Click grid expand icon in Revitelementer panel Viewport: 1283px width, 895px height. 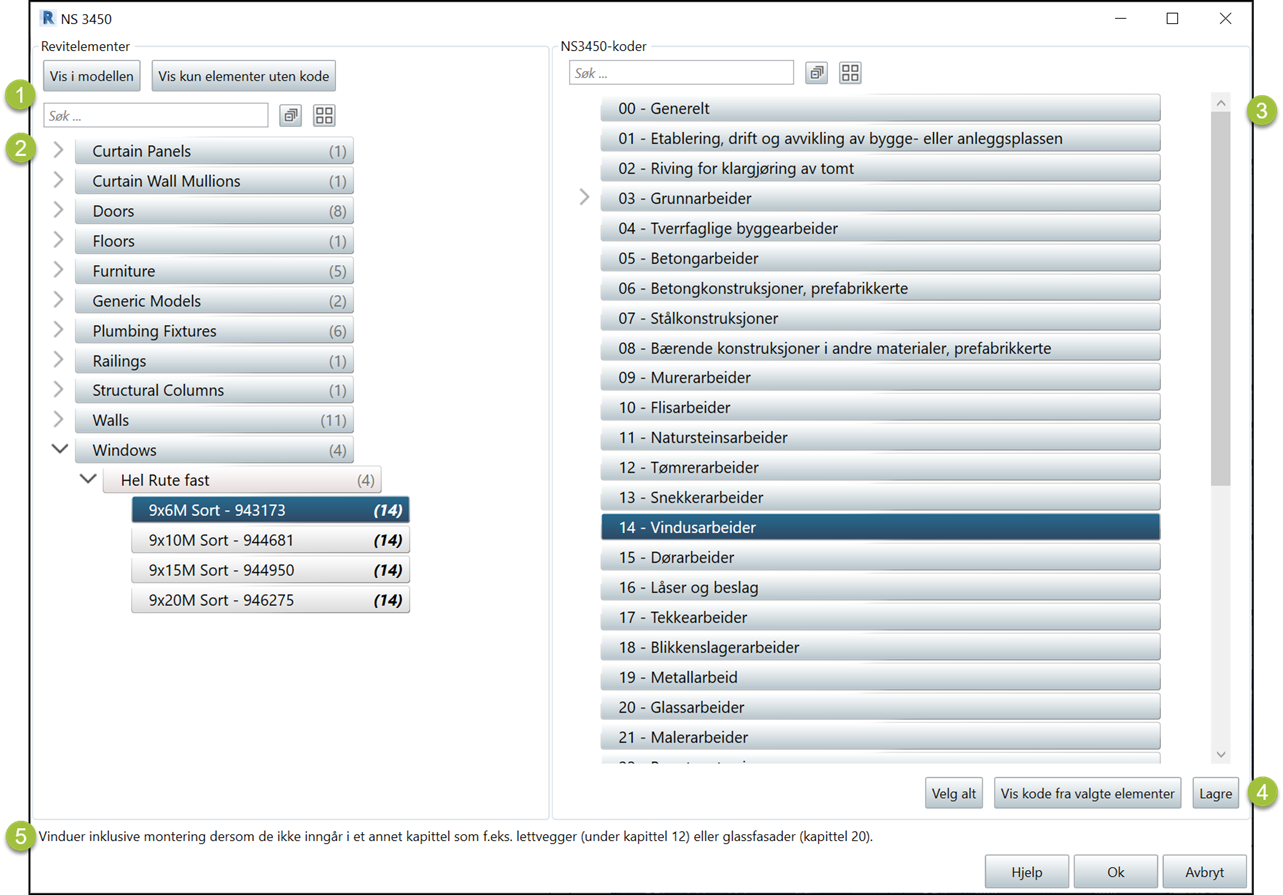(x=324, y=116)
